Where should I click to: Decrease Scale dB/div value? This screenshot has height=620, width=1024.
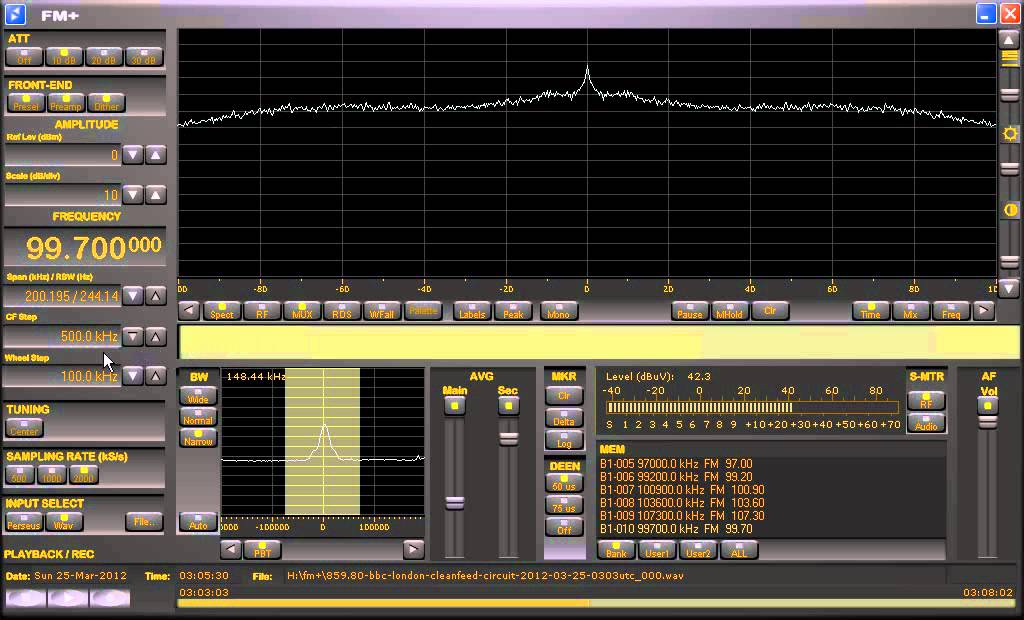click(x=133, y=195)
